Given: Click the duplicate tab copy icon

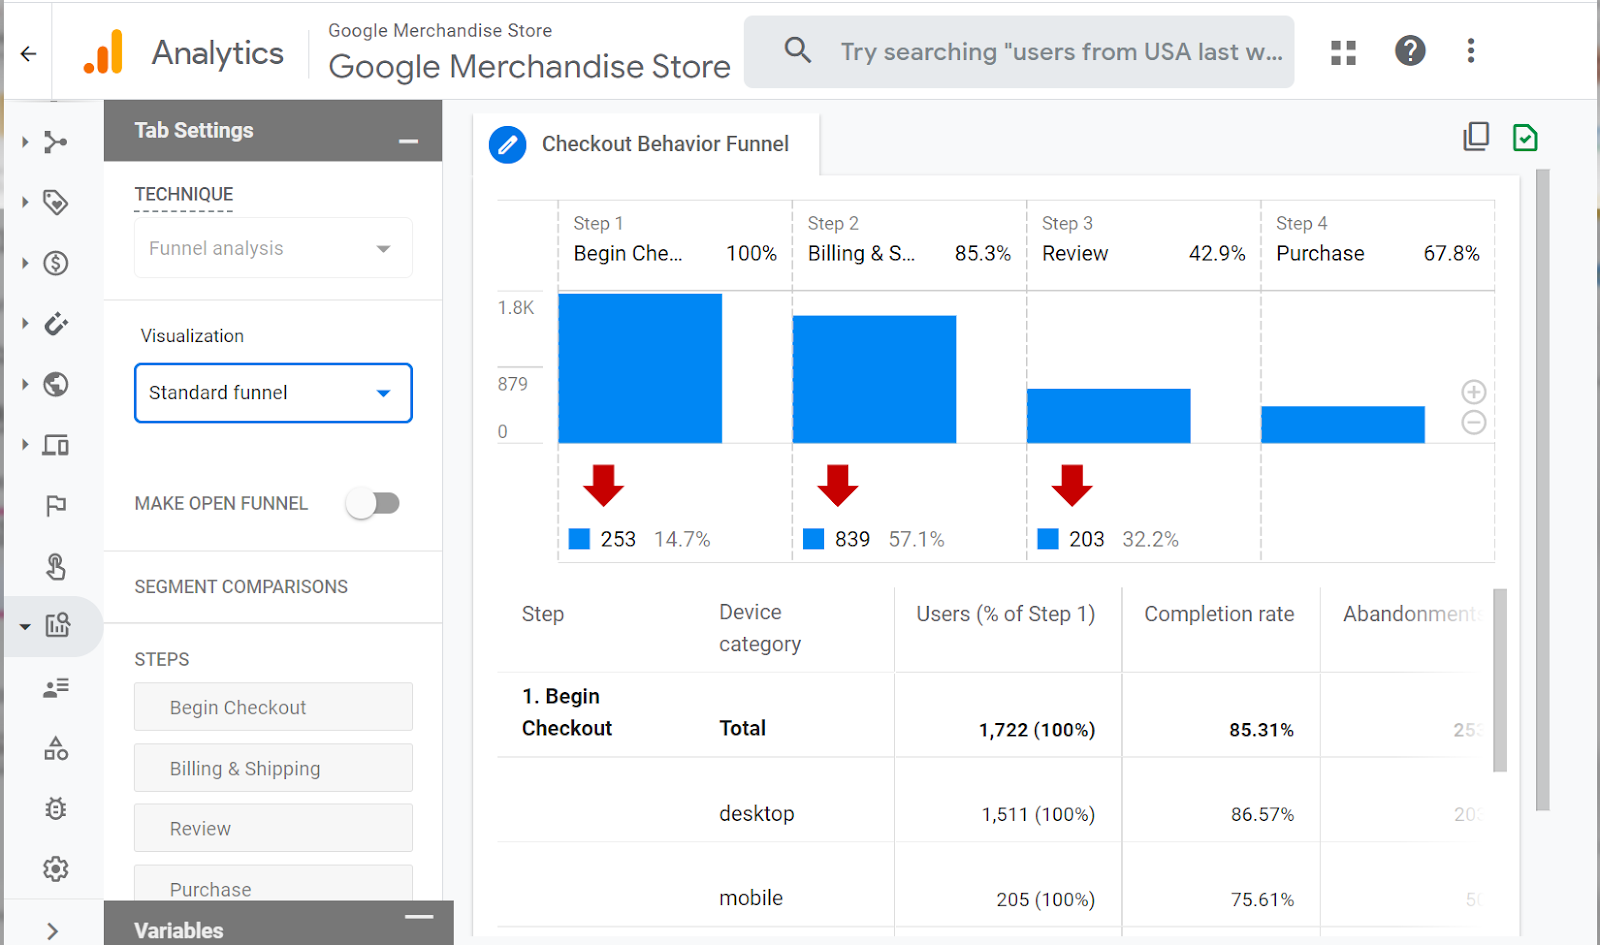Looking at the screenshot, I should pos(1476,137).
